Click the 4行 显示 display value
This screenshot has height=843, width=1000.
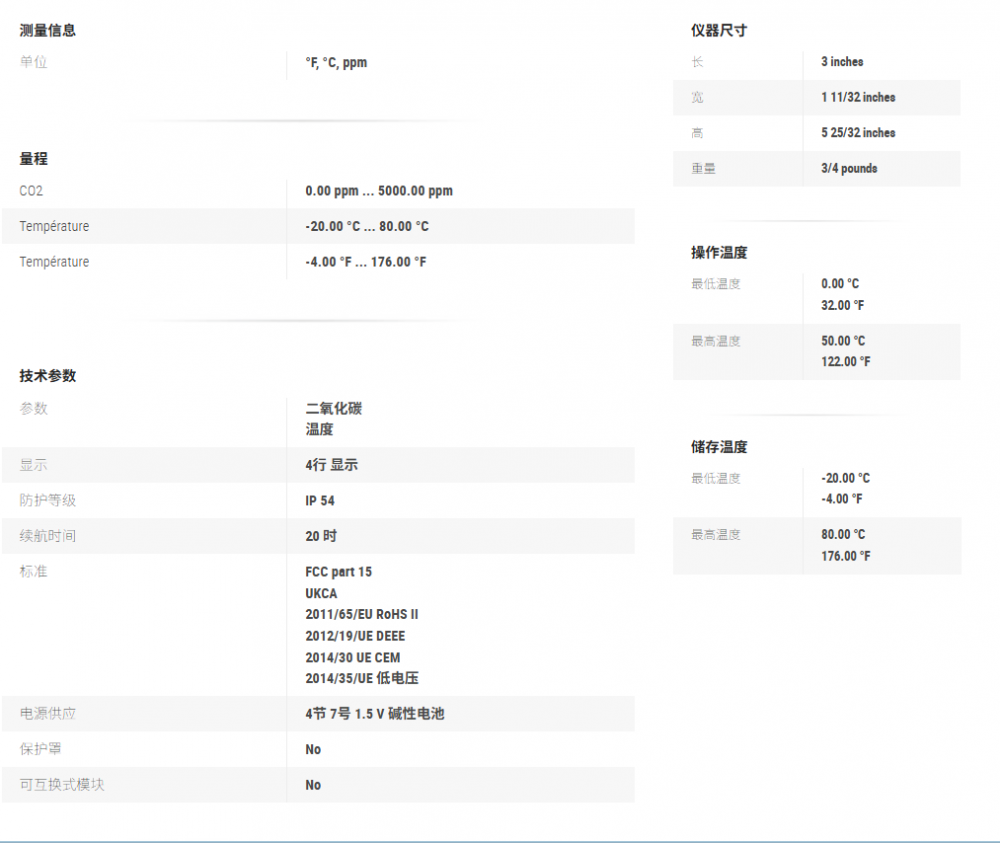[331, 465]
